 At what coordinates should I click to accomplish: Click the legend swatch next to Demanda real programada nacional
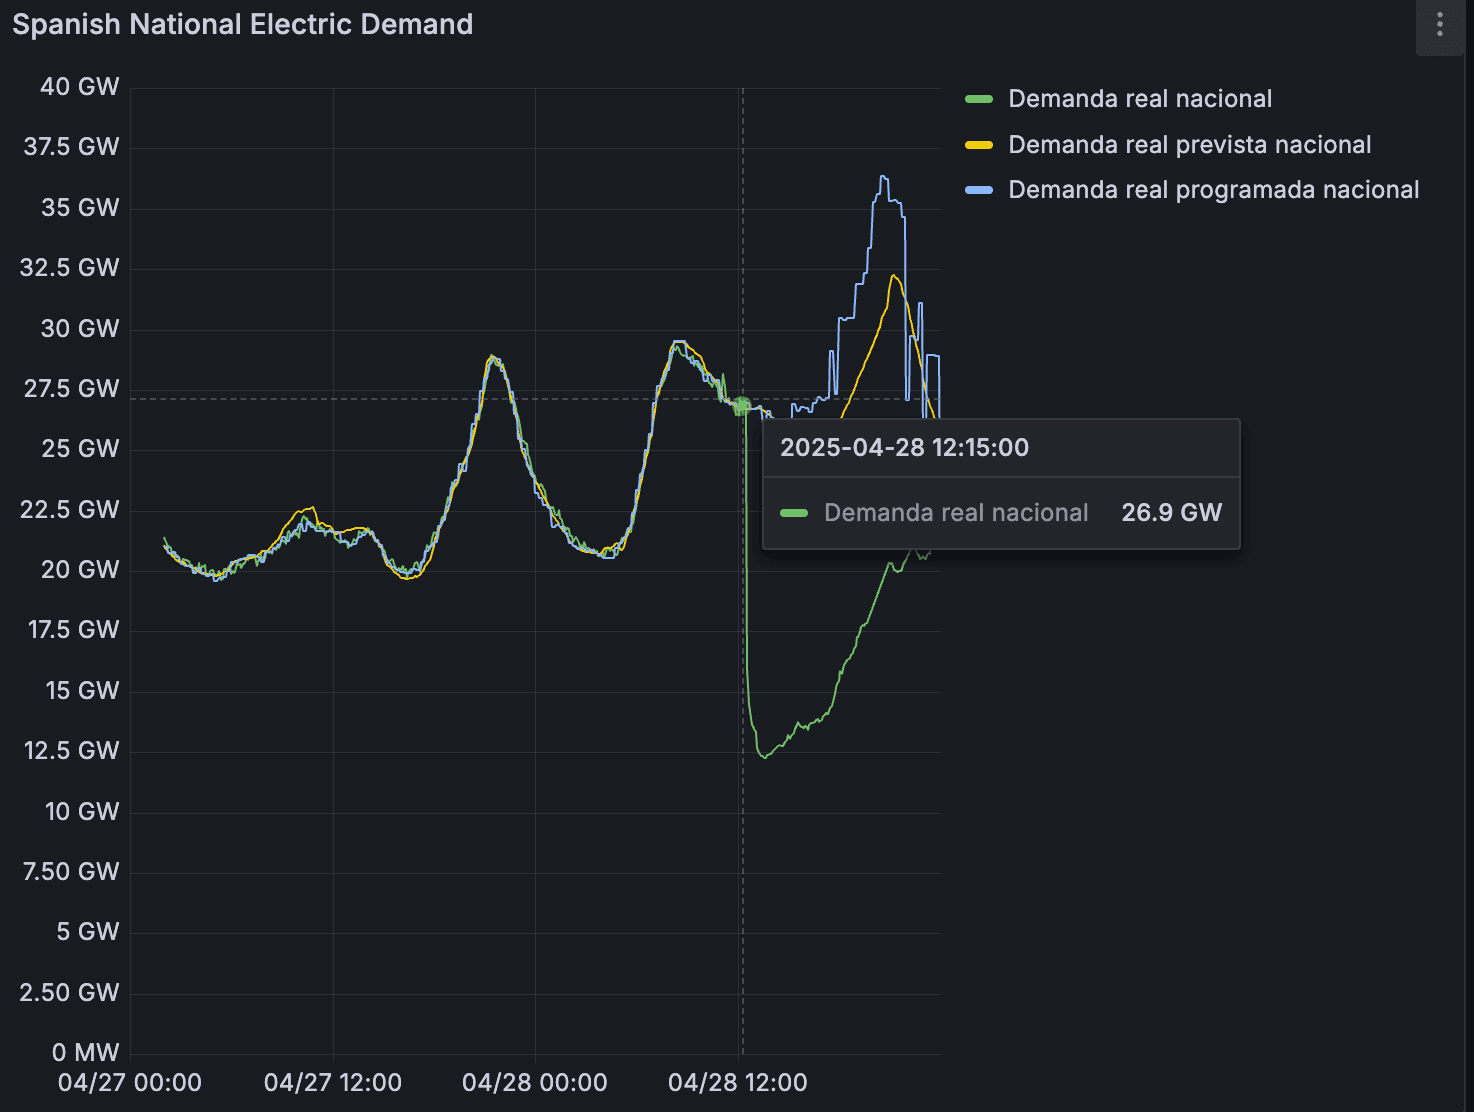point(978,189)
